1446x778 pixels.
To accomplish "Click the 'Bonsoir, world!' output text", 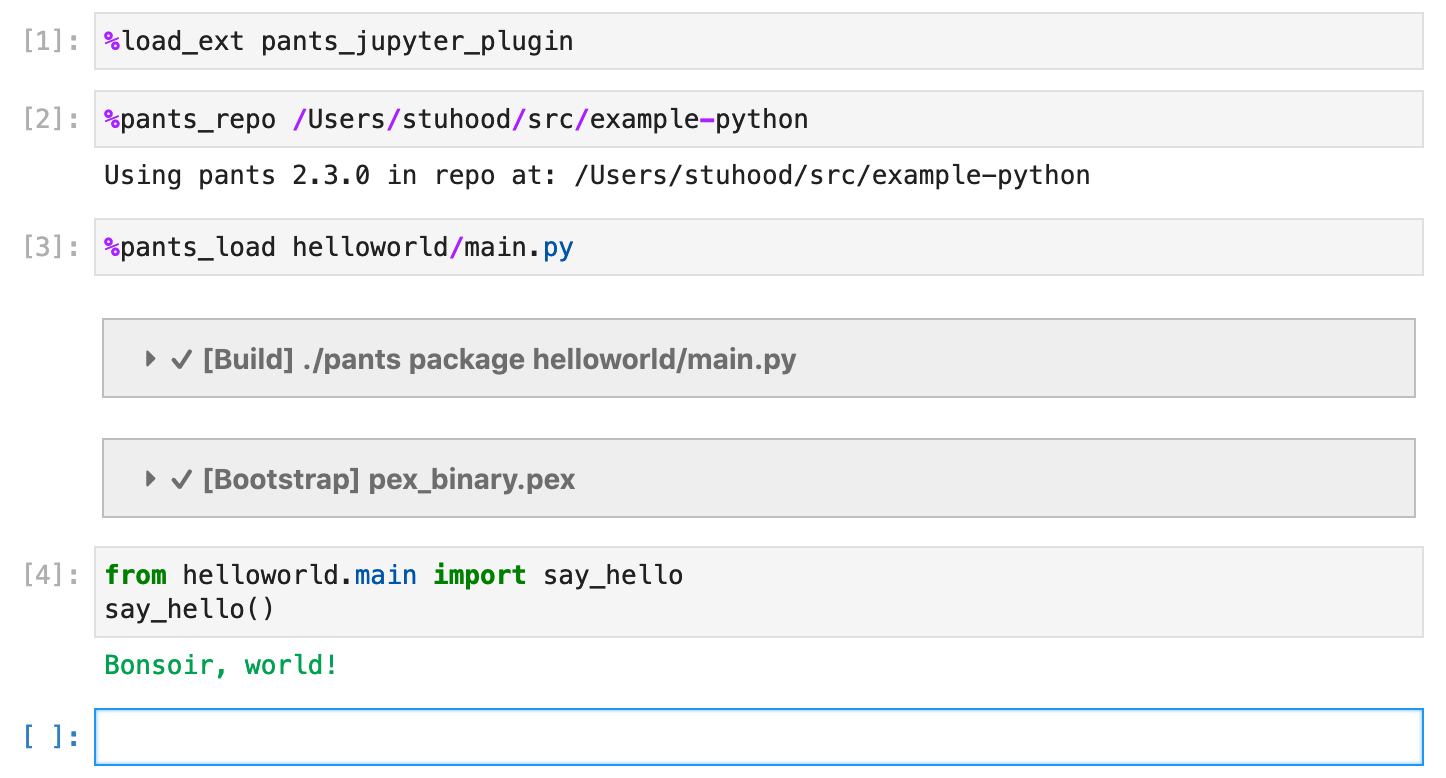I will tap(221, 664).
